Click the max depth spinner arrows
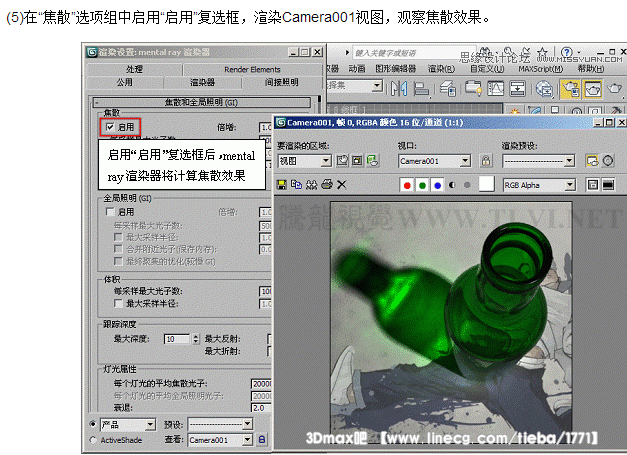Viewport: 627px width, 455px height. 196,339
